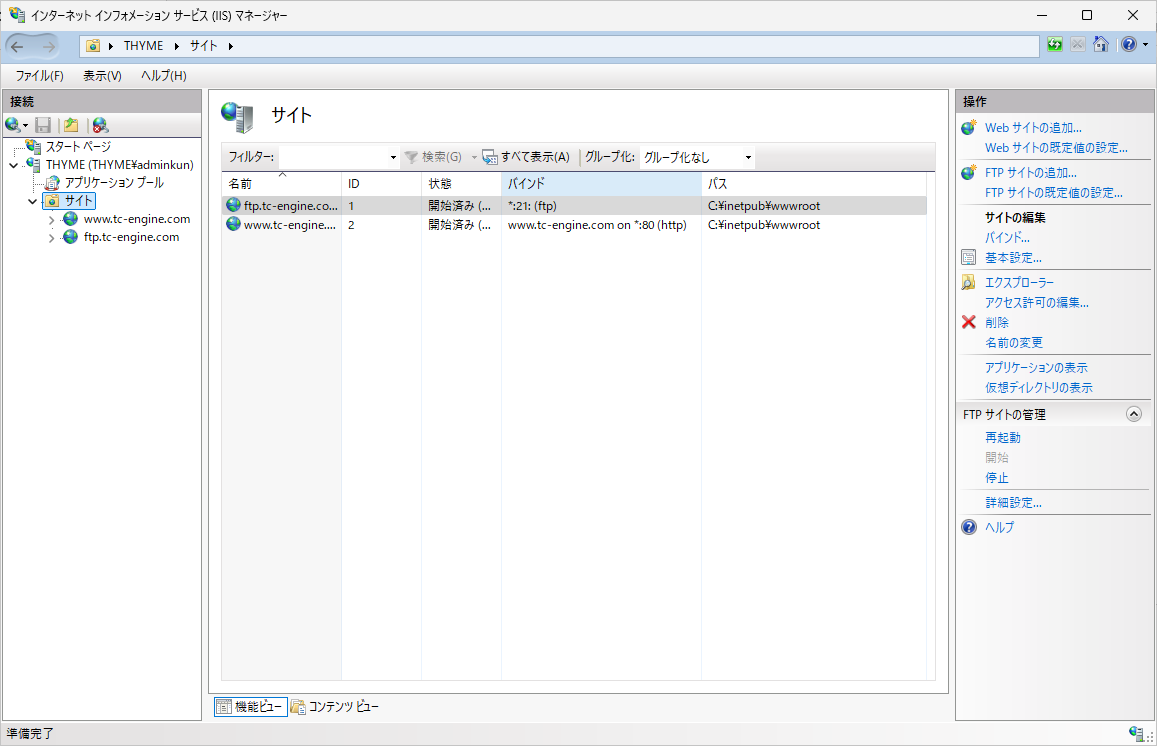Click the Home icon in address bar
The width and height of the screenshot is (1157, 746).
(1101, 44)
